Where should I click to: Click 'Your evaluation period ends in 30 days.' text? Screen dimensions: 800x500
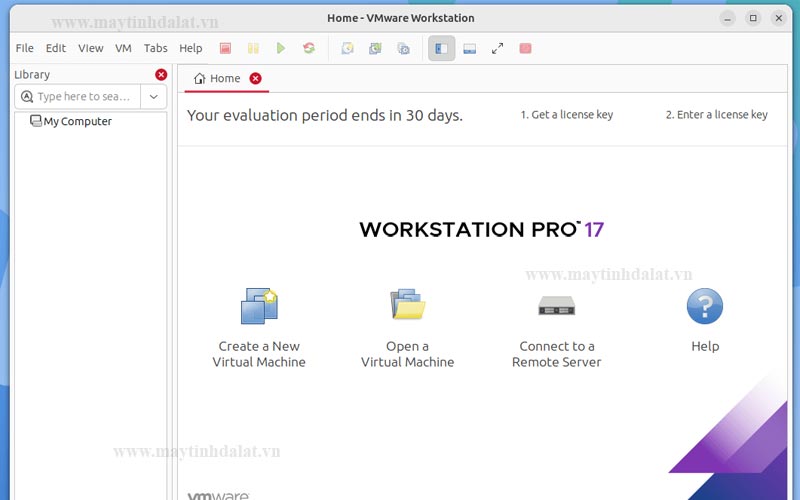324,115
